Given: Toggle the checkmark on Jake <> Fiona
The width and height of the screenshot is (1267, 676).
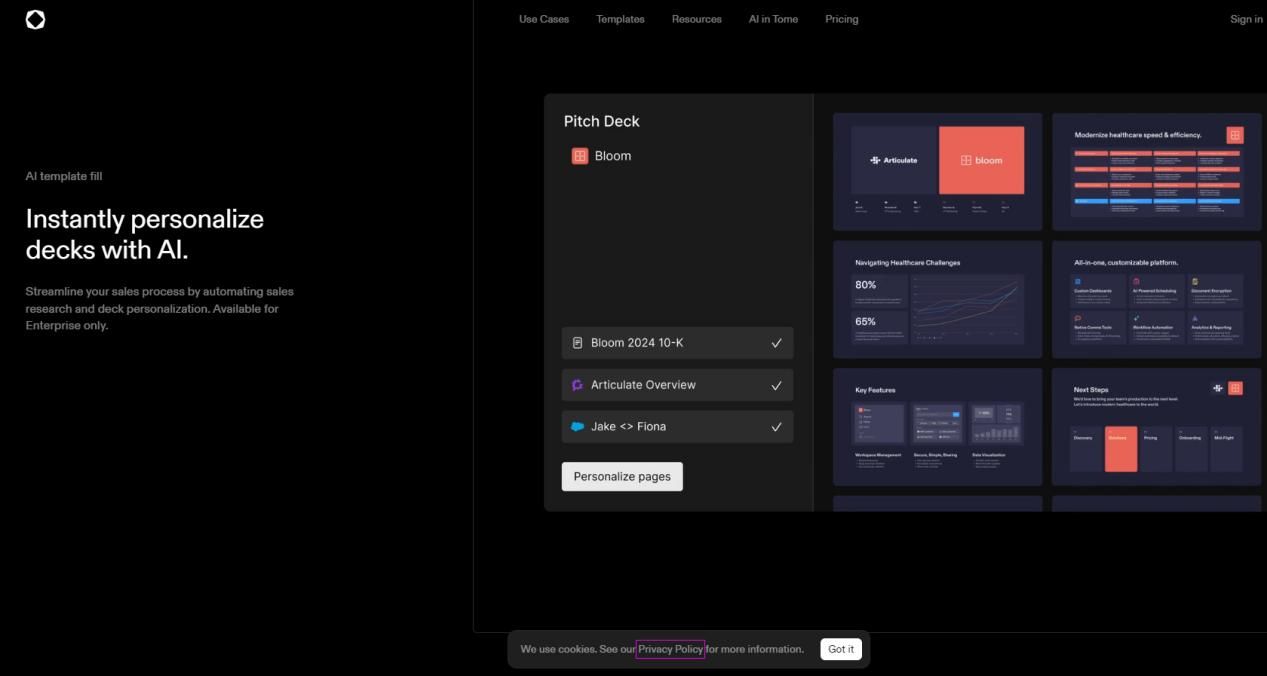Looking at the screenshot, I should point(776,427).
